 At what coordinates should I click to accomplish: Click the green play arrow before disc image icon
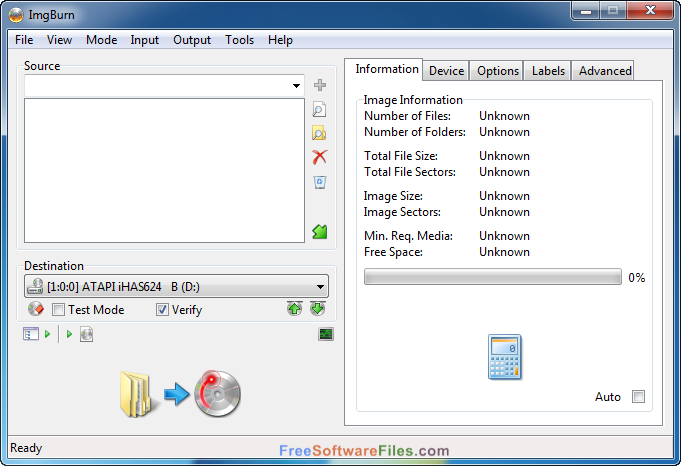tap(69, 334)
